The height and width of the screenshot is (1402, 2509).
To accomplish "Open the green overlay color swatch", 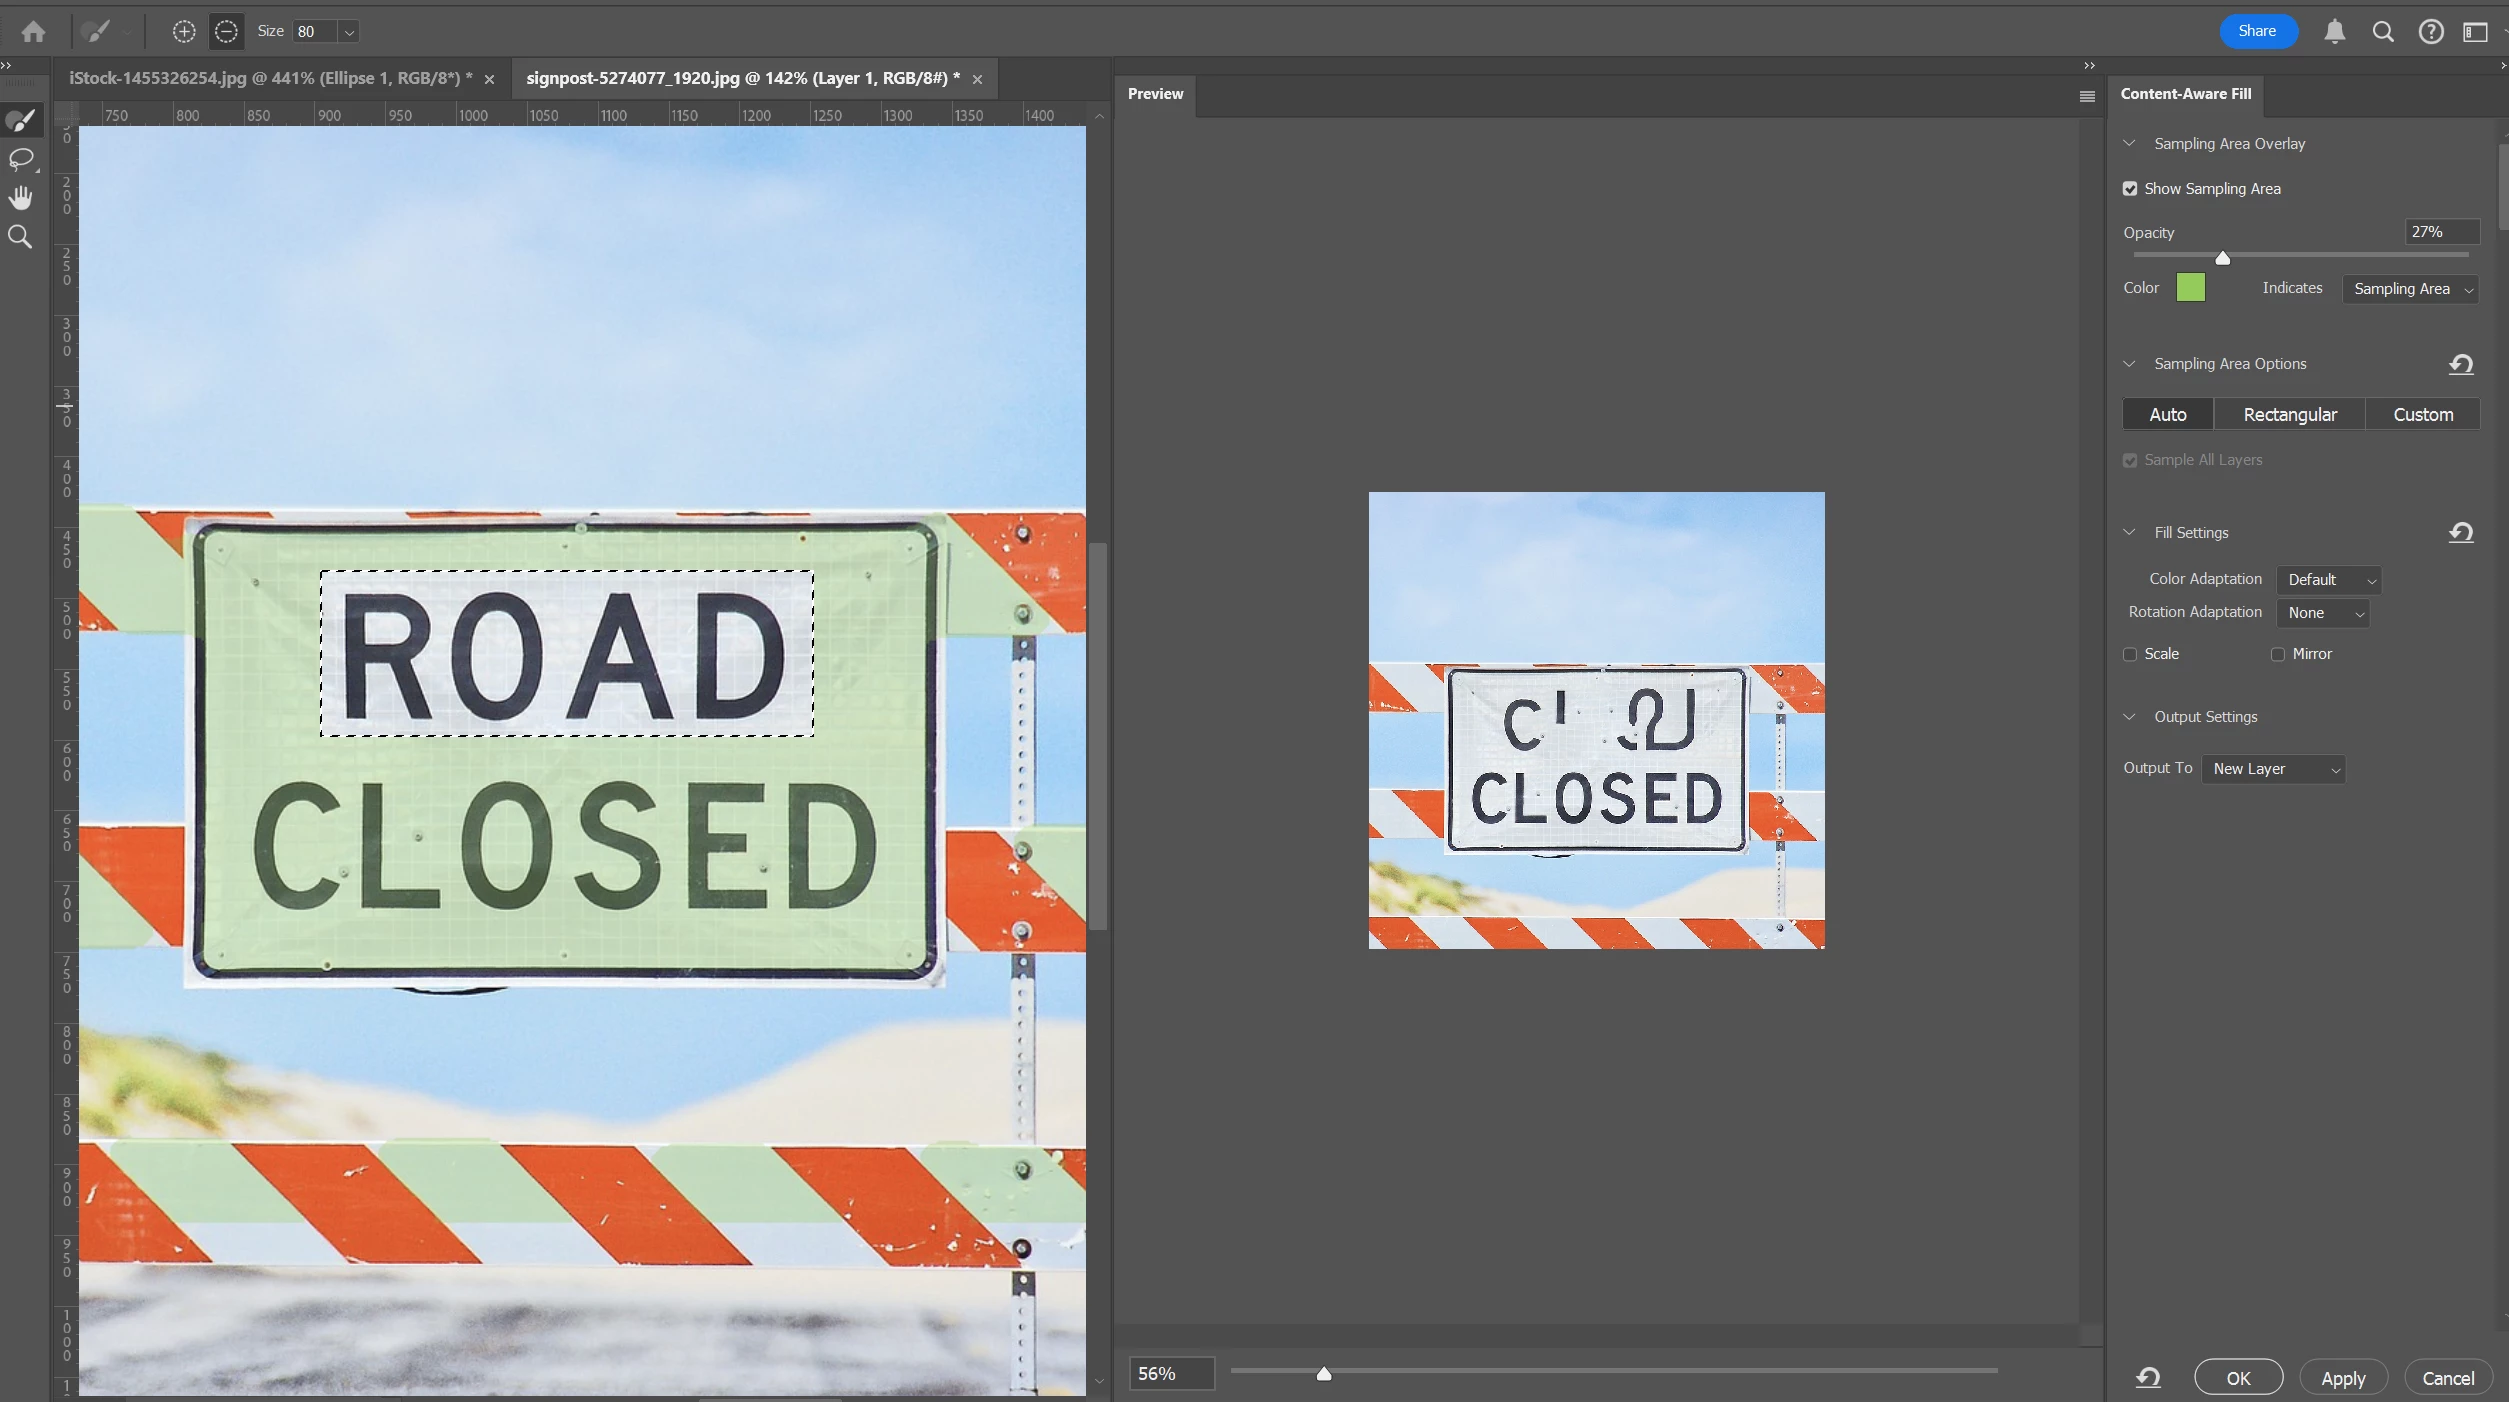I will [x=2190, y=288].
